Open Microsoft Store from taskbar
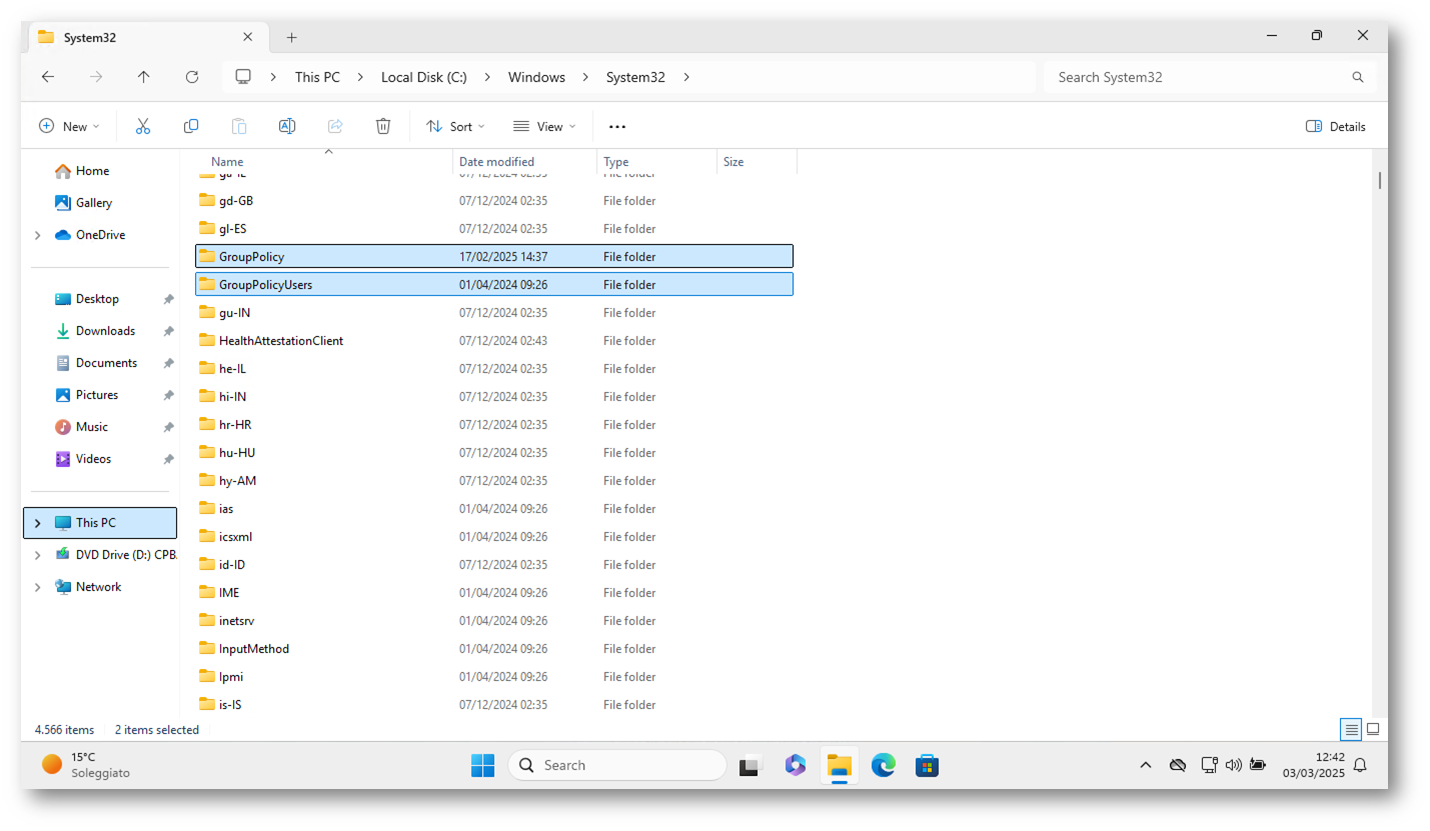The image size is (1430, 831). 927,766
